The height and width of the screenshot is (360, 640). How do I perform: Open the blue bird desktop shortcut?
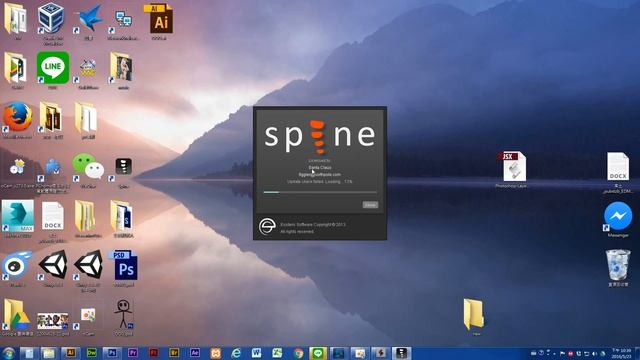88,18
